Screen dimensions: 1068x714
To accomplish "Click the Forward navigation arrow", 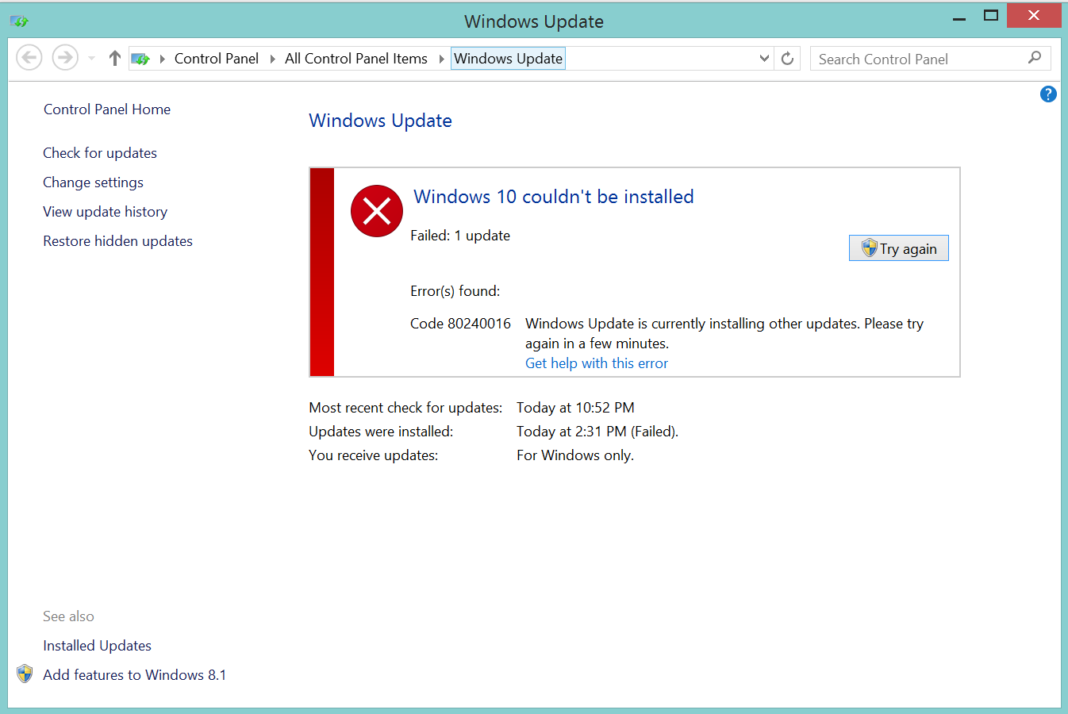I will tap(64, 57).
